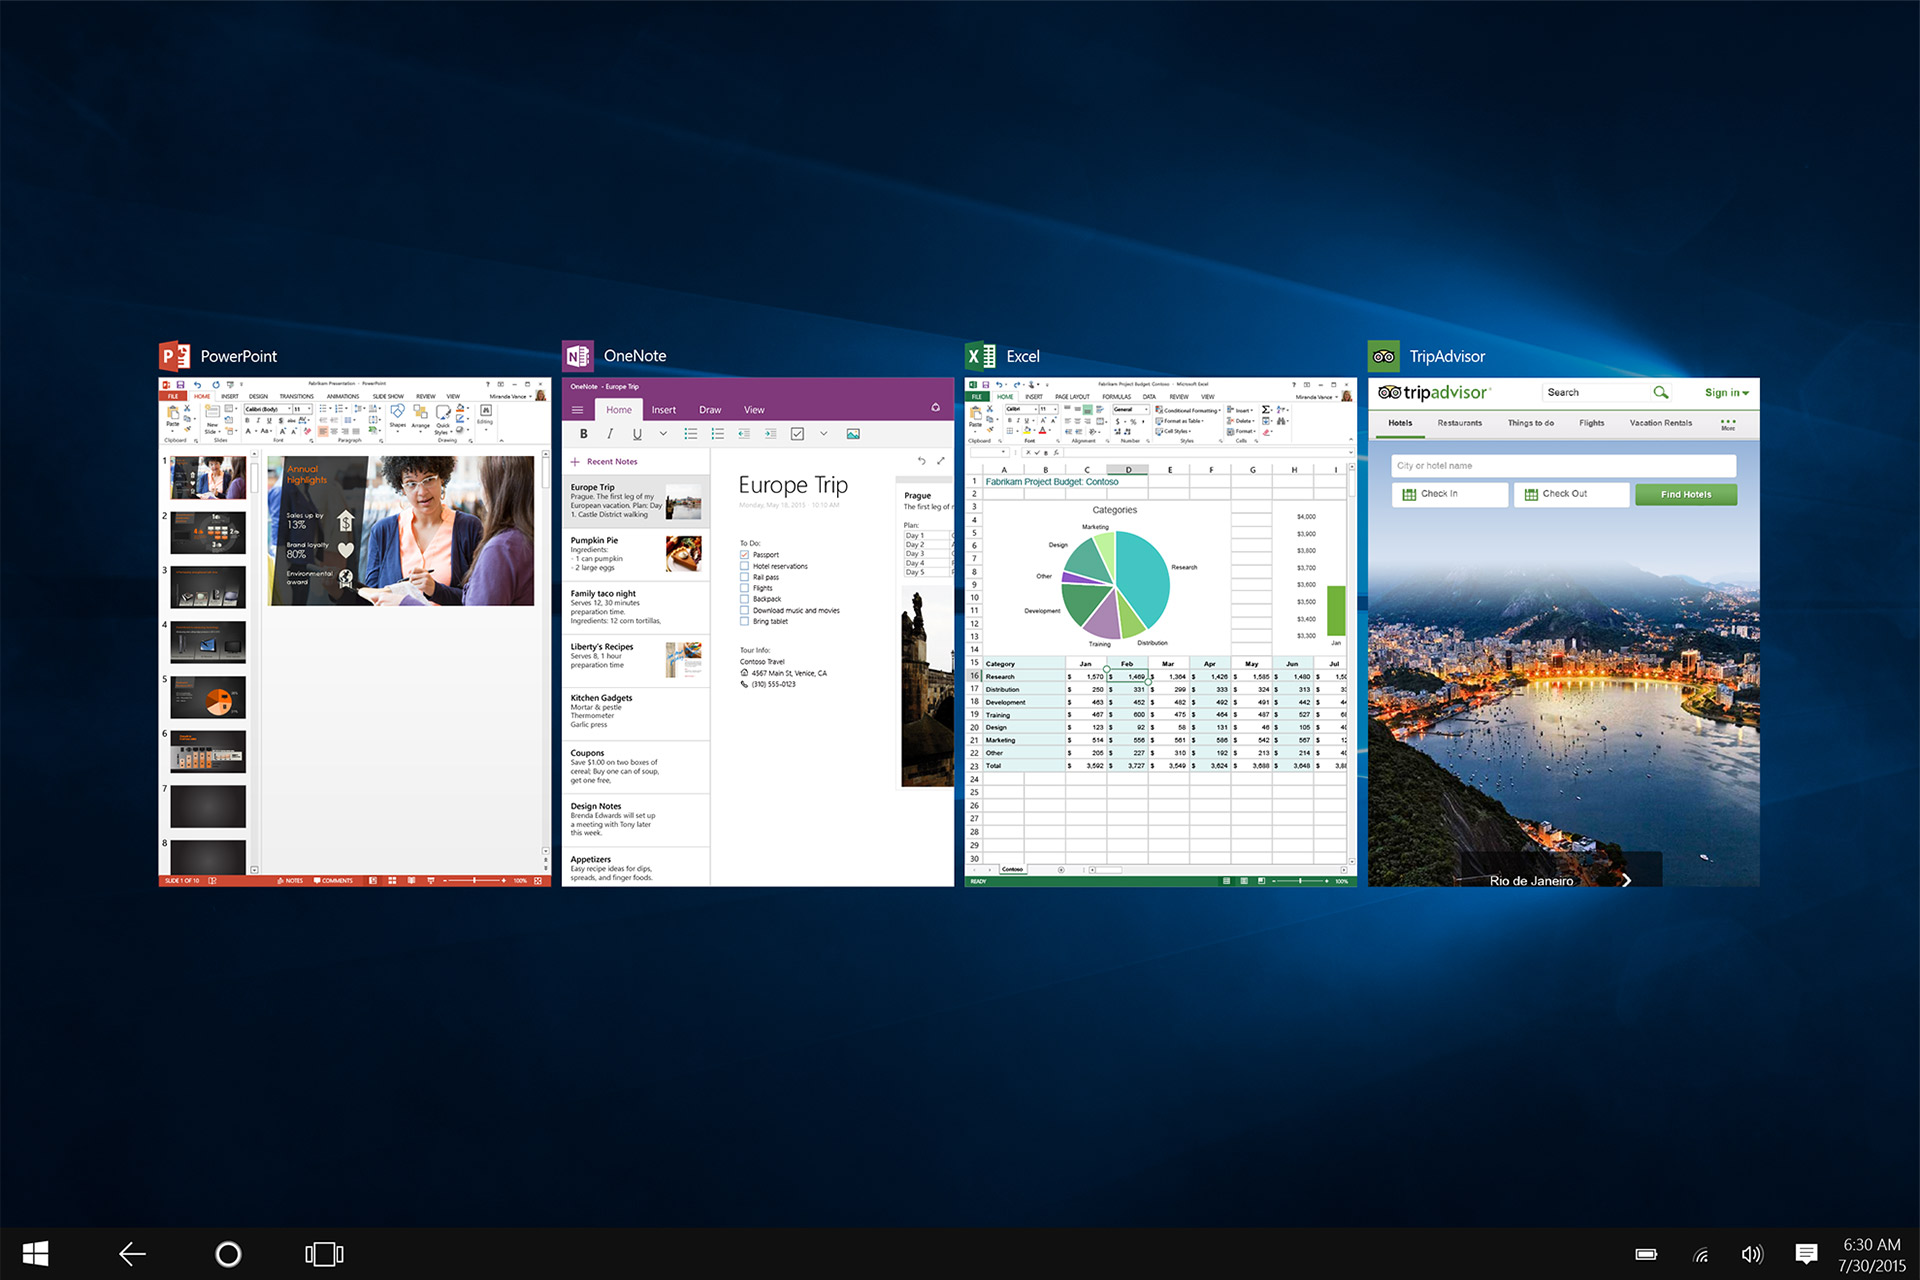
Task: Click the numbered list icon in OneNote
Action: point(717,434)
